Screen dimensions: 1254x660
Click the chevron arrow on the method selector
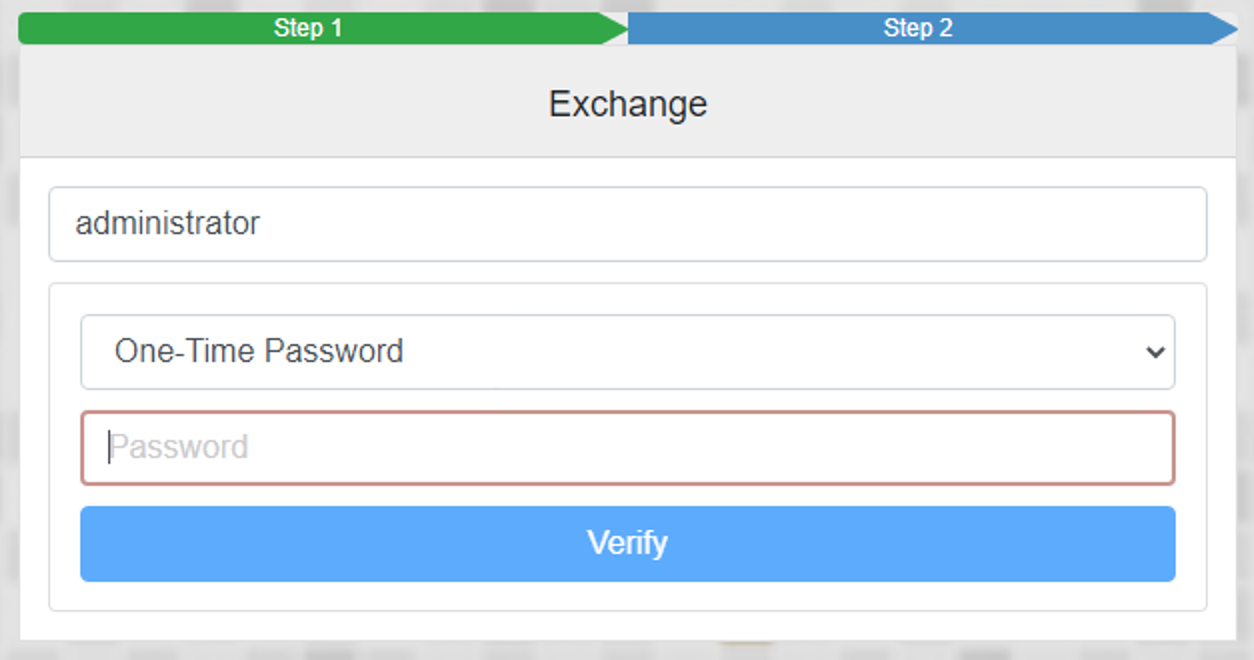click(1155, 352)
